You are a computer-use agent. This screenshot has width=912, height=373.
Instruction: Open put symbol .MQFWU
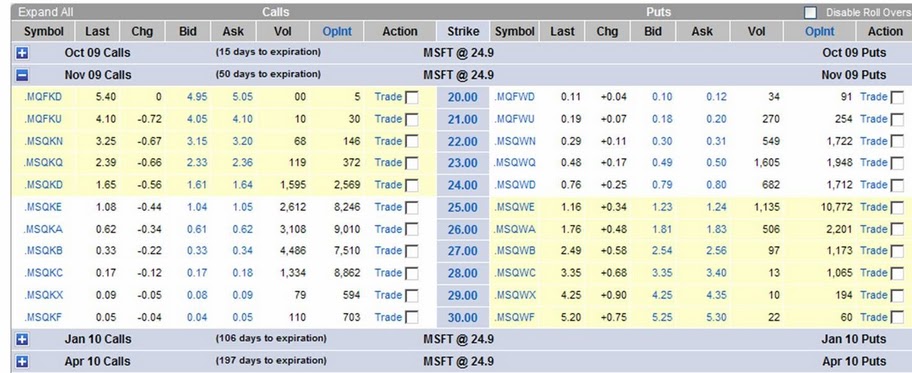pos(514,119)
